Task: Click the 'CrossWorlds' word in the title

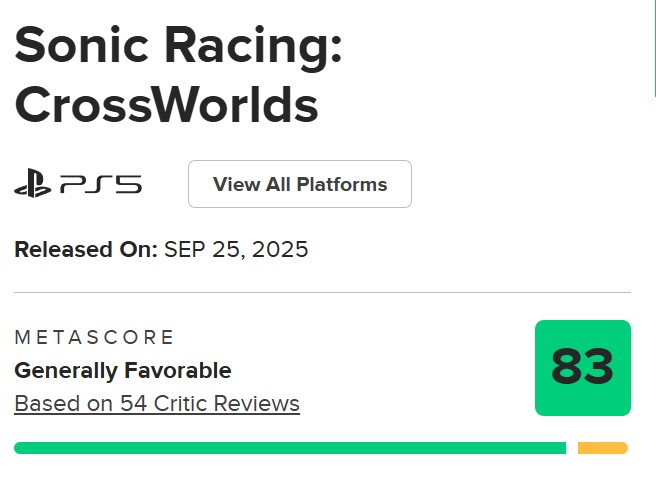Action: tap(167, 104)
